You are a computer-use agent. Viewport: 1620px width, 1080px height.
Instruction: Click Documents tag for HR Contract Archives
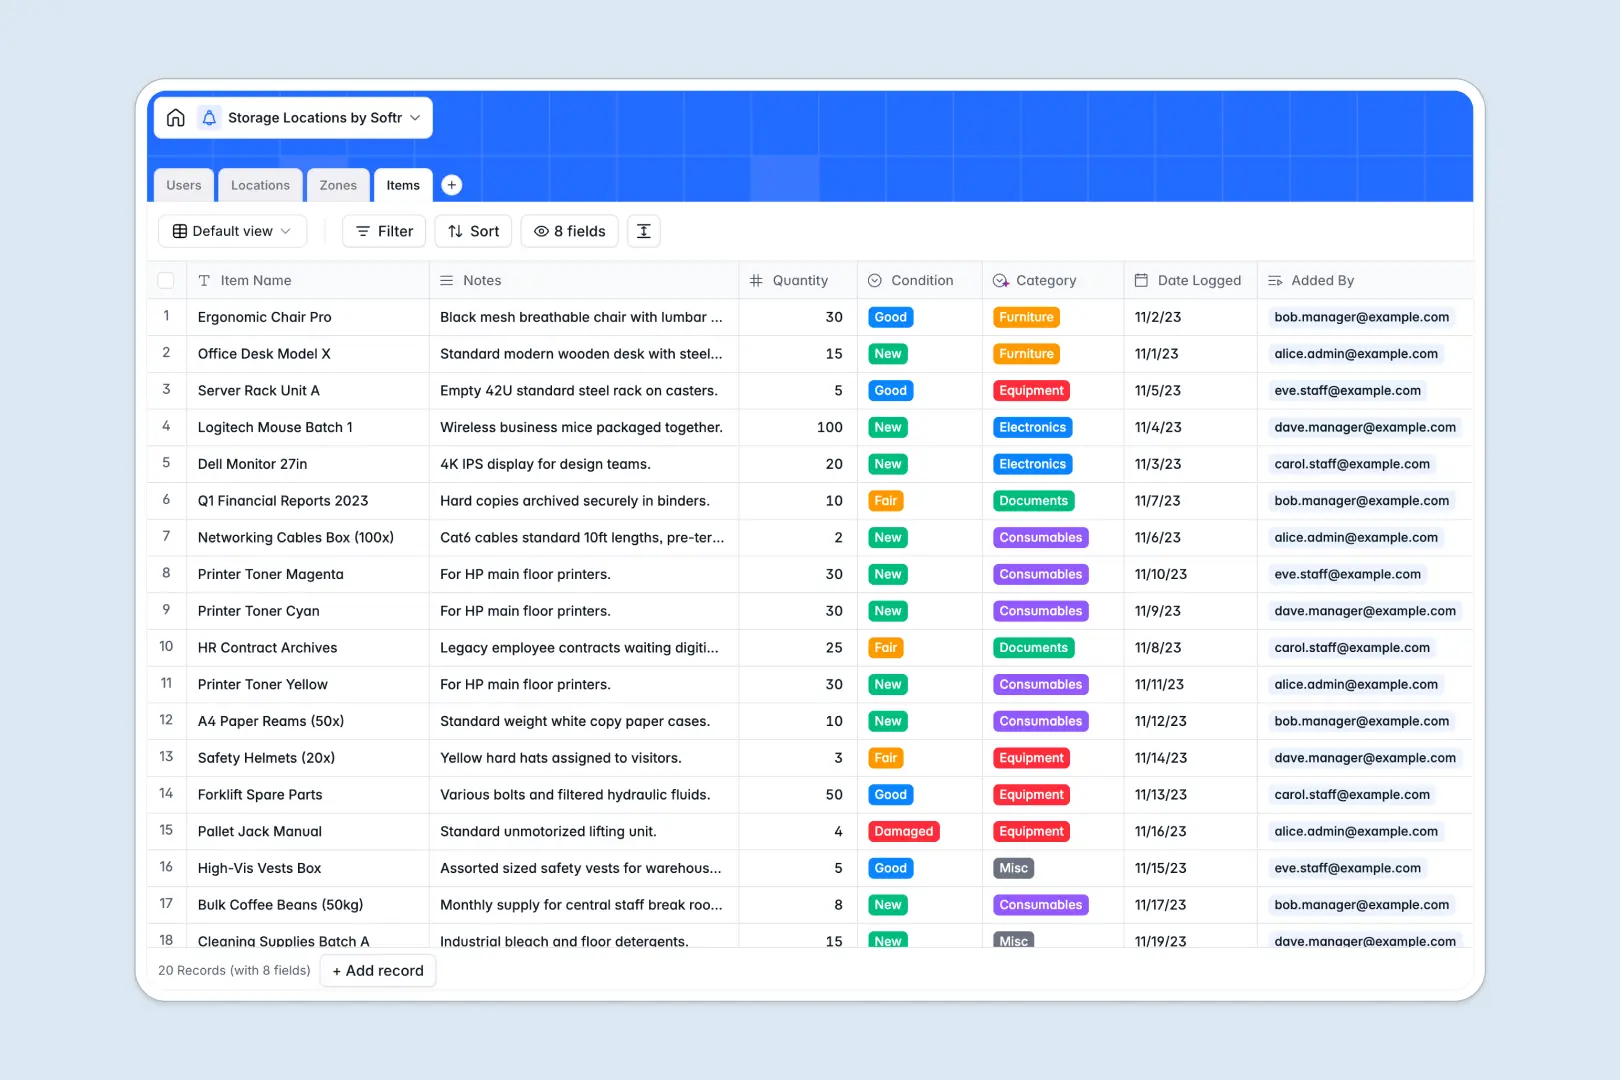(1034, 648)
